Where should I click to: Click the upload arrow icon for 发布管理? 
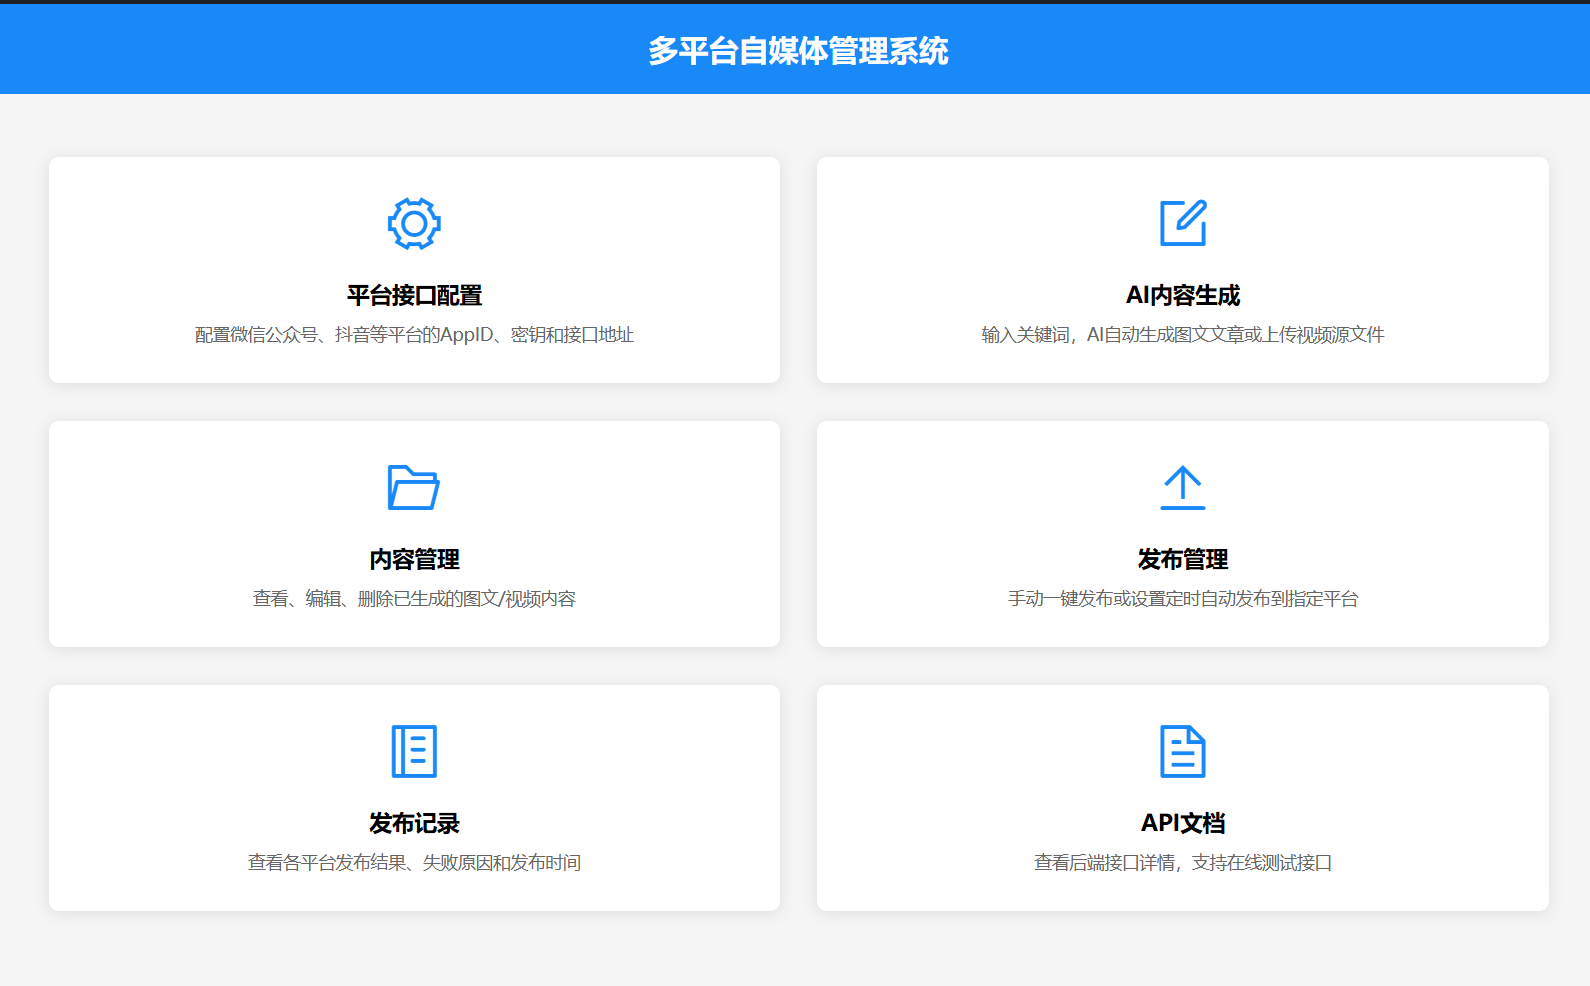click(x=1182, y=487)
